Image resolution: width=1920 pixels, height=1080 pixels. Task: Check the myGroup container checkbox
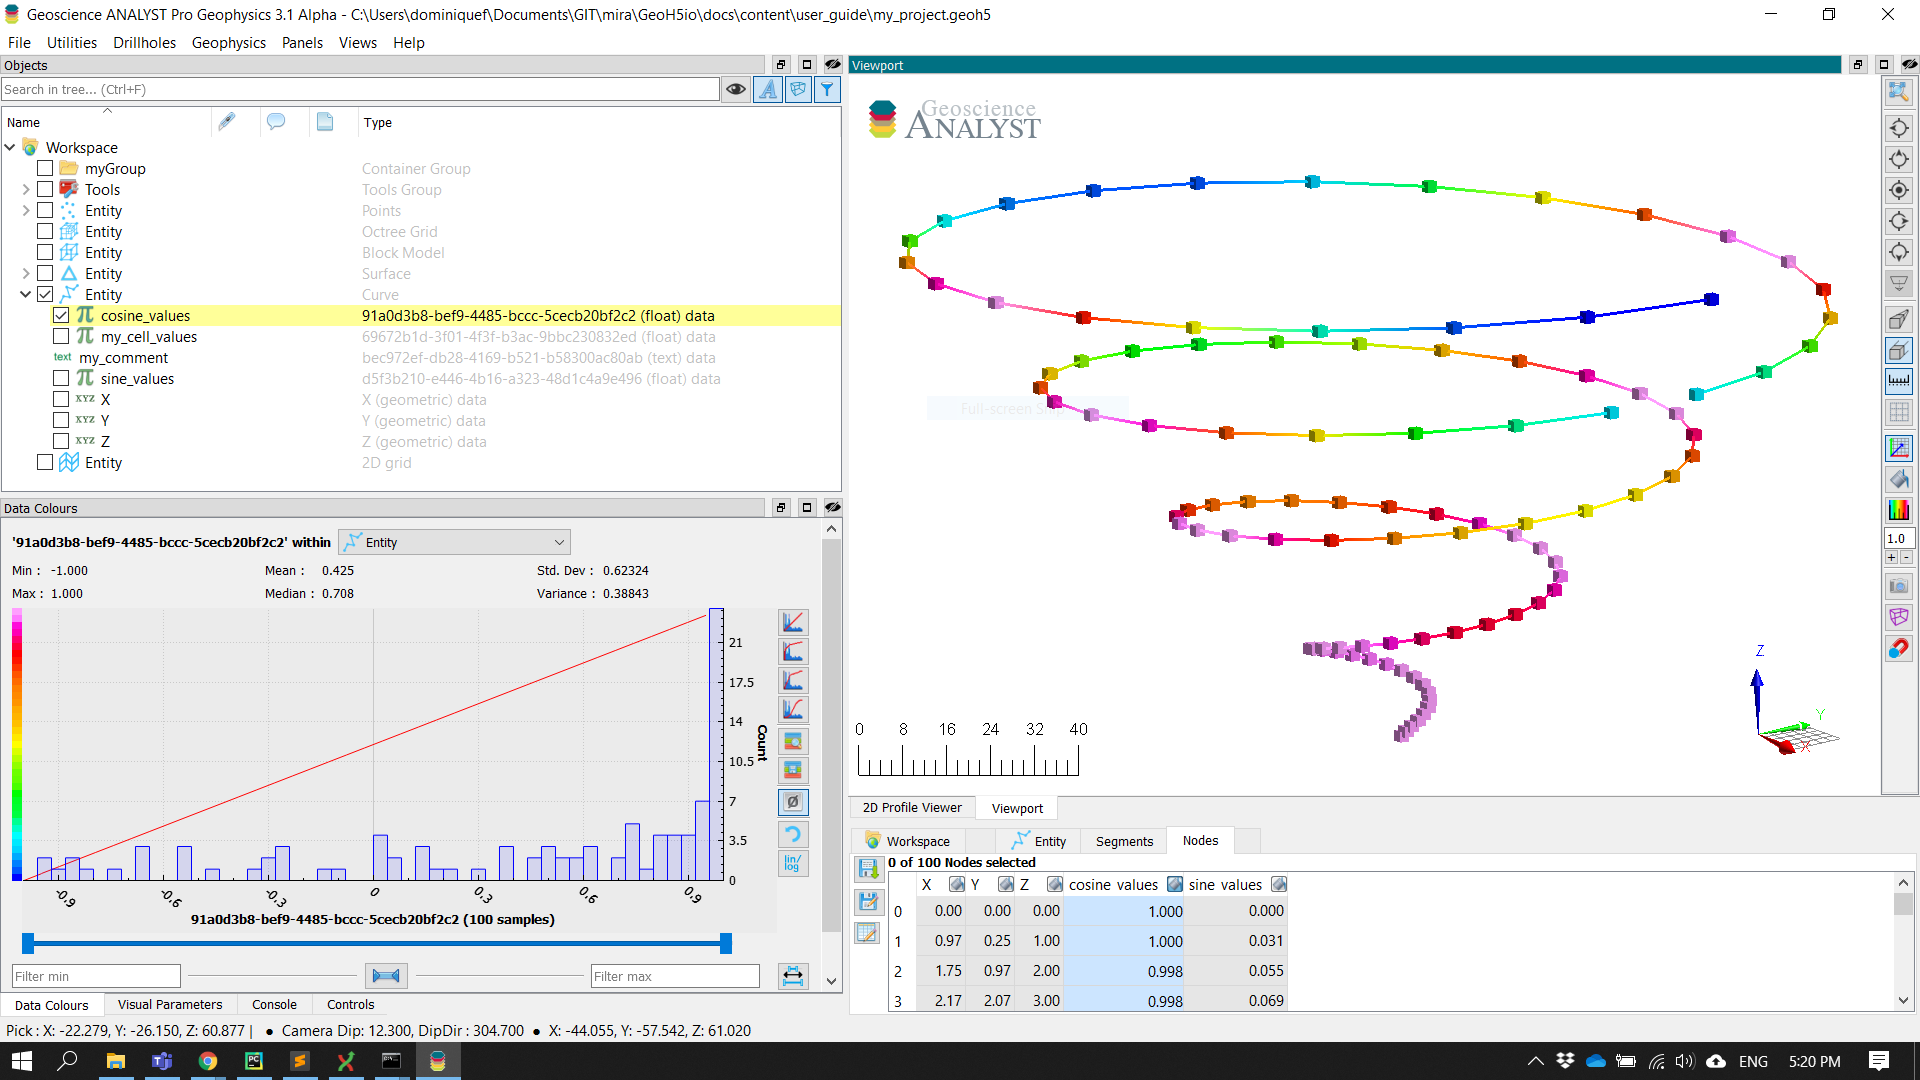[45, 168]
